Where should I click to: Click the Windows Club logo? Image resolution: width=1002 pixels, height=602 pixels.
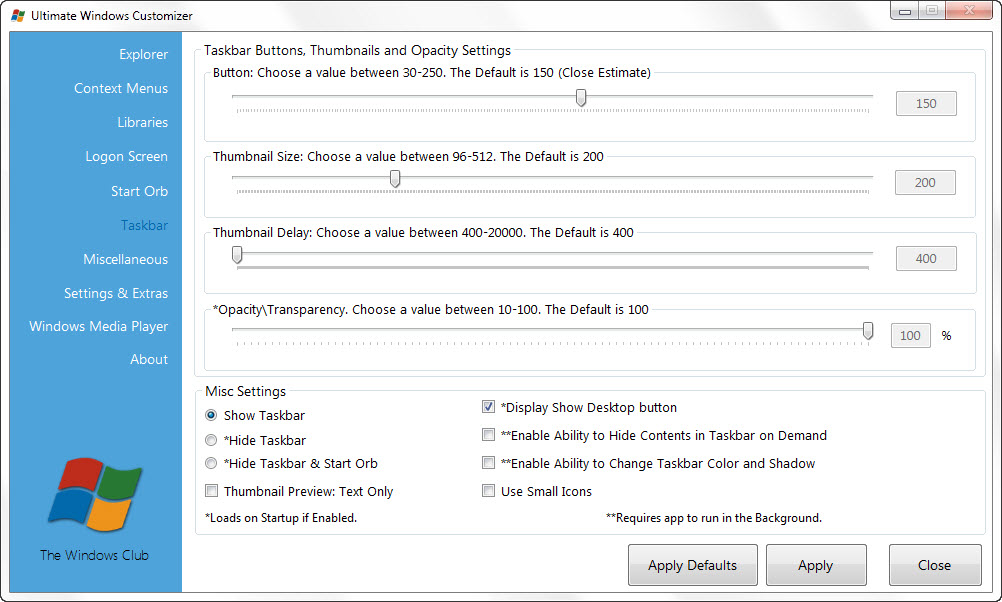(x=94, y=495)
